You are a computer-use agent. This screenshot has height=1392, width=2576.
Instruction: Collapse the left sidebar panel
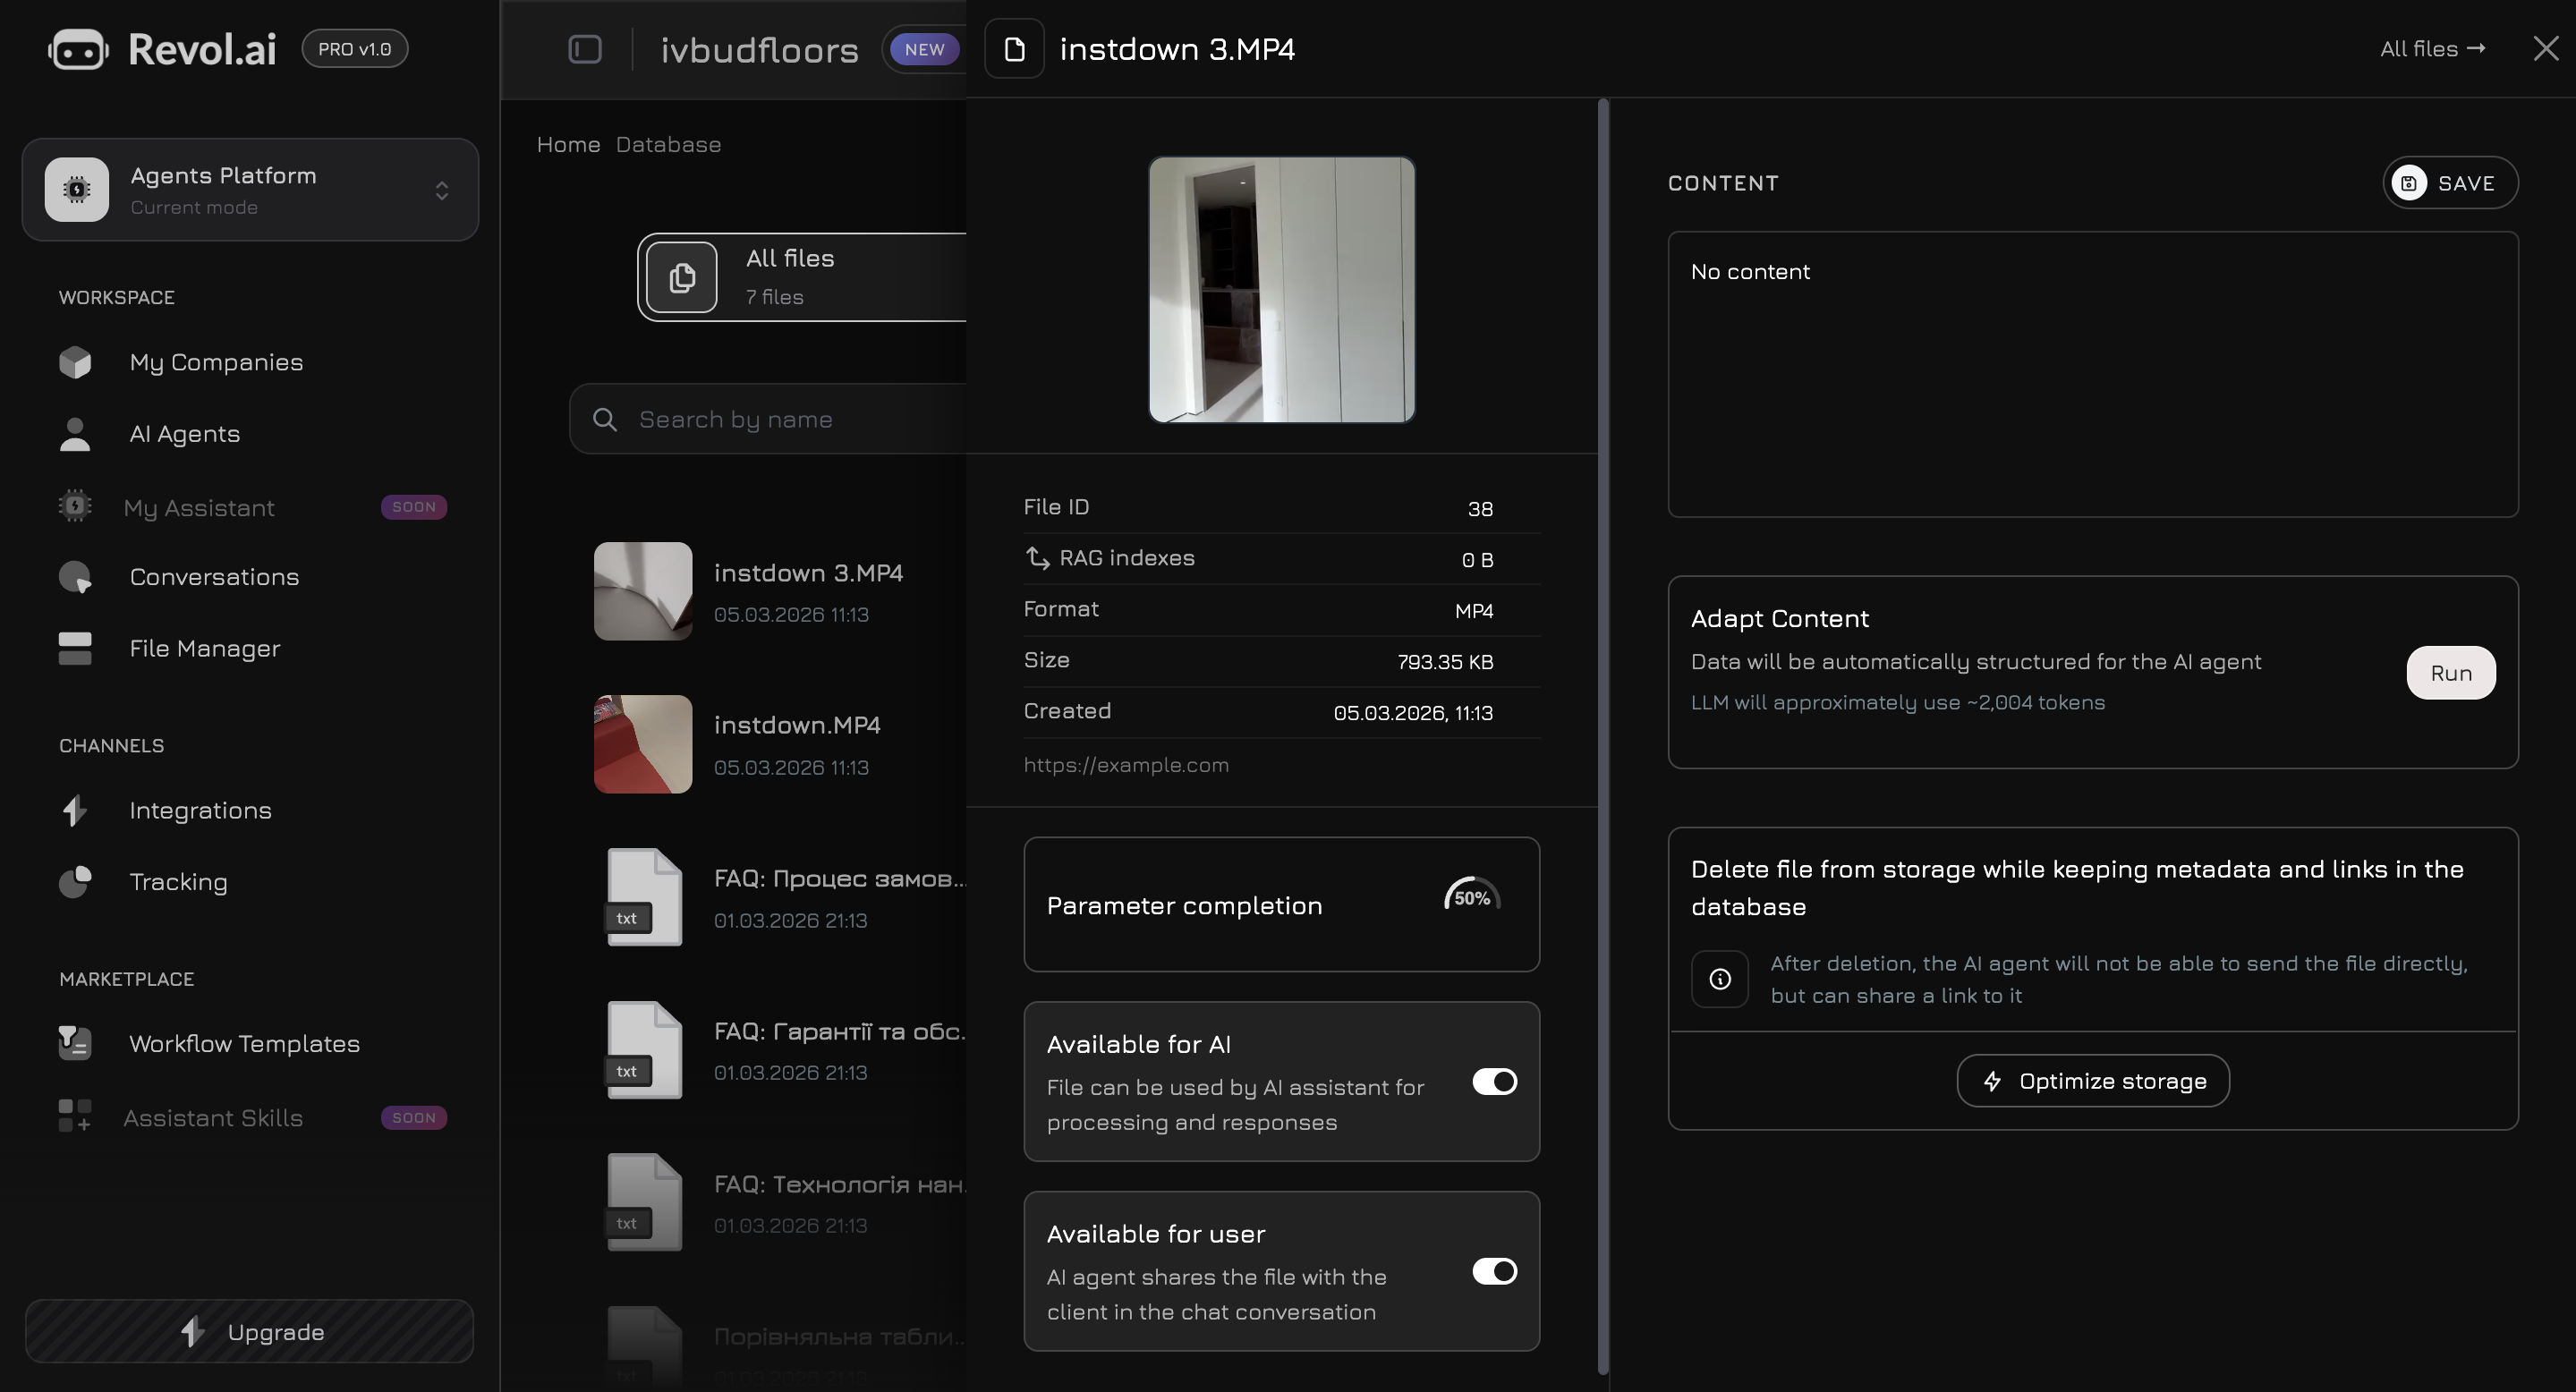point(585,49)
